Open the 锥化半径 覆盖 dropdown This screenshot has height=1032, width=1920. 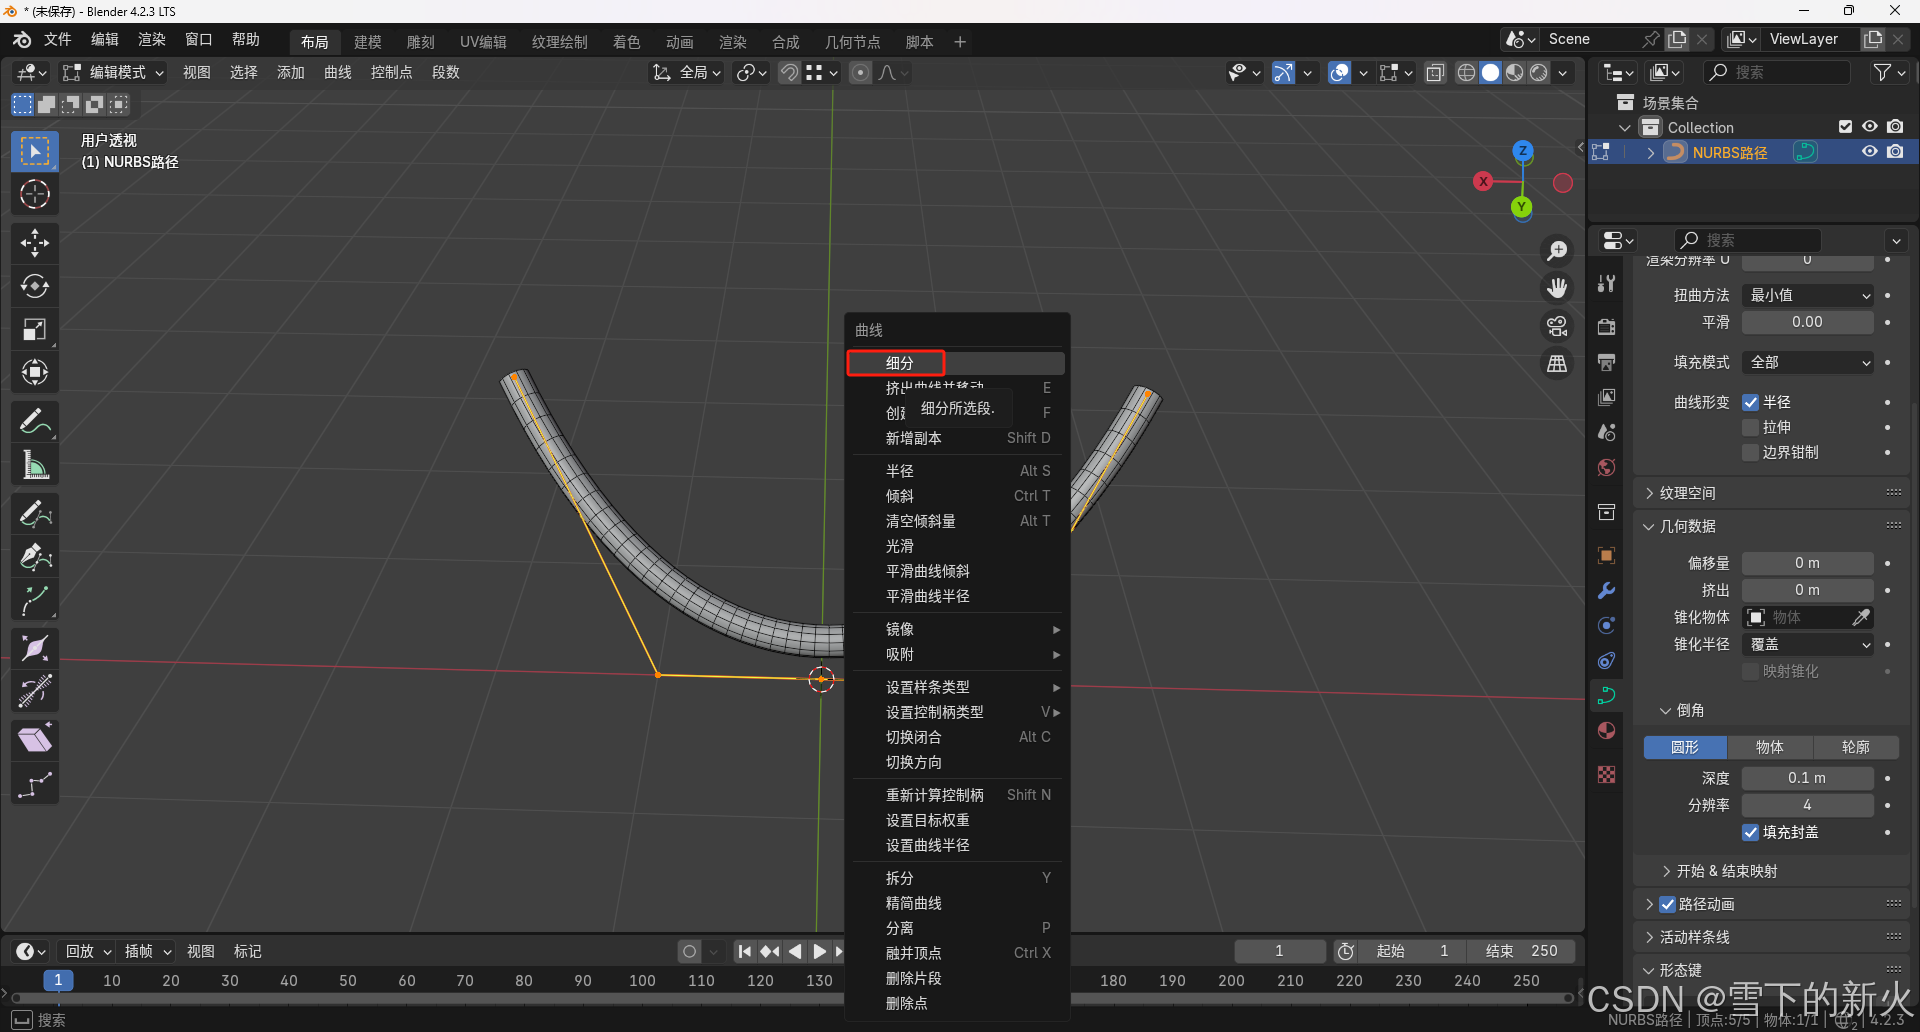pyautogui.click(x=1807, y=644)
